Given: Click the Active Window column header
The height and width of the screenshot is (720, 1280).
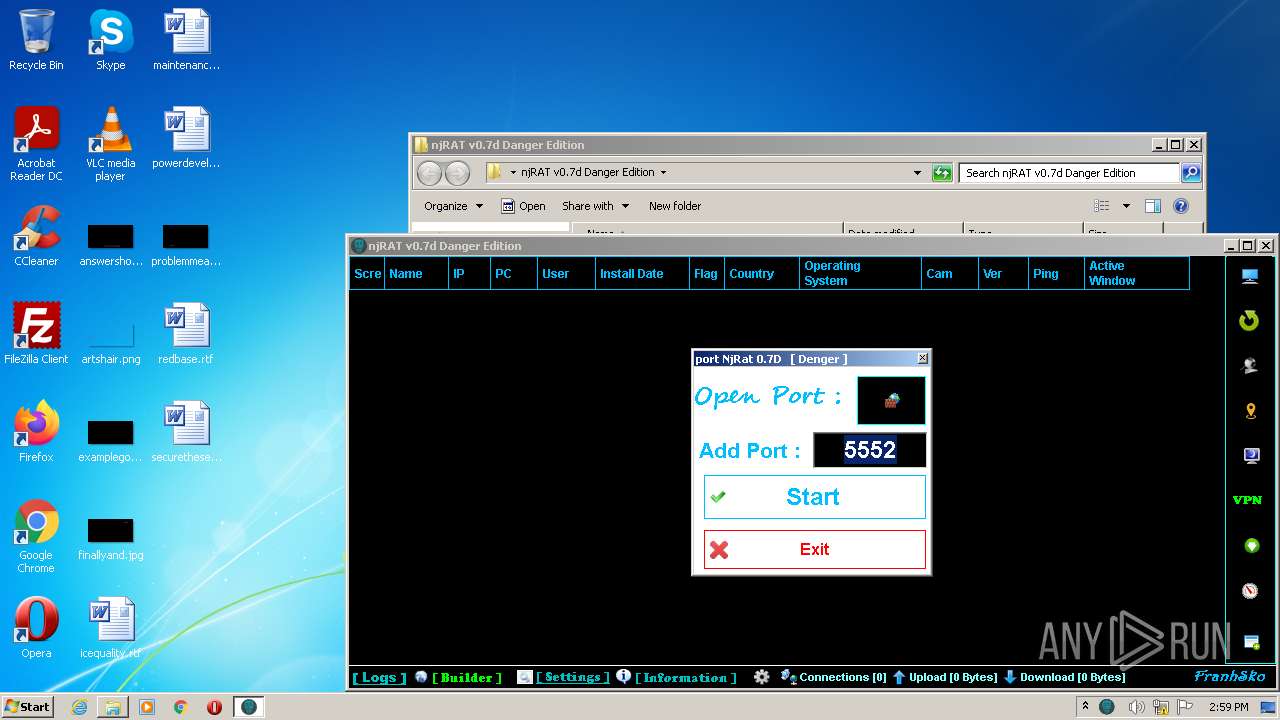Looking at the screenshot, I should [1137, 273].
